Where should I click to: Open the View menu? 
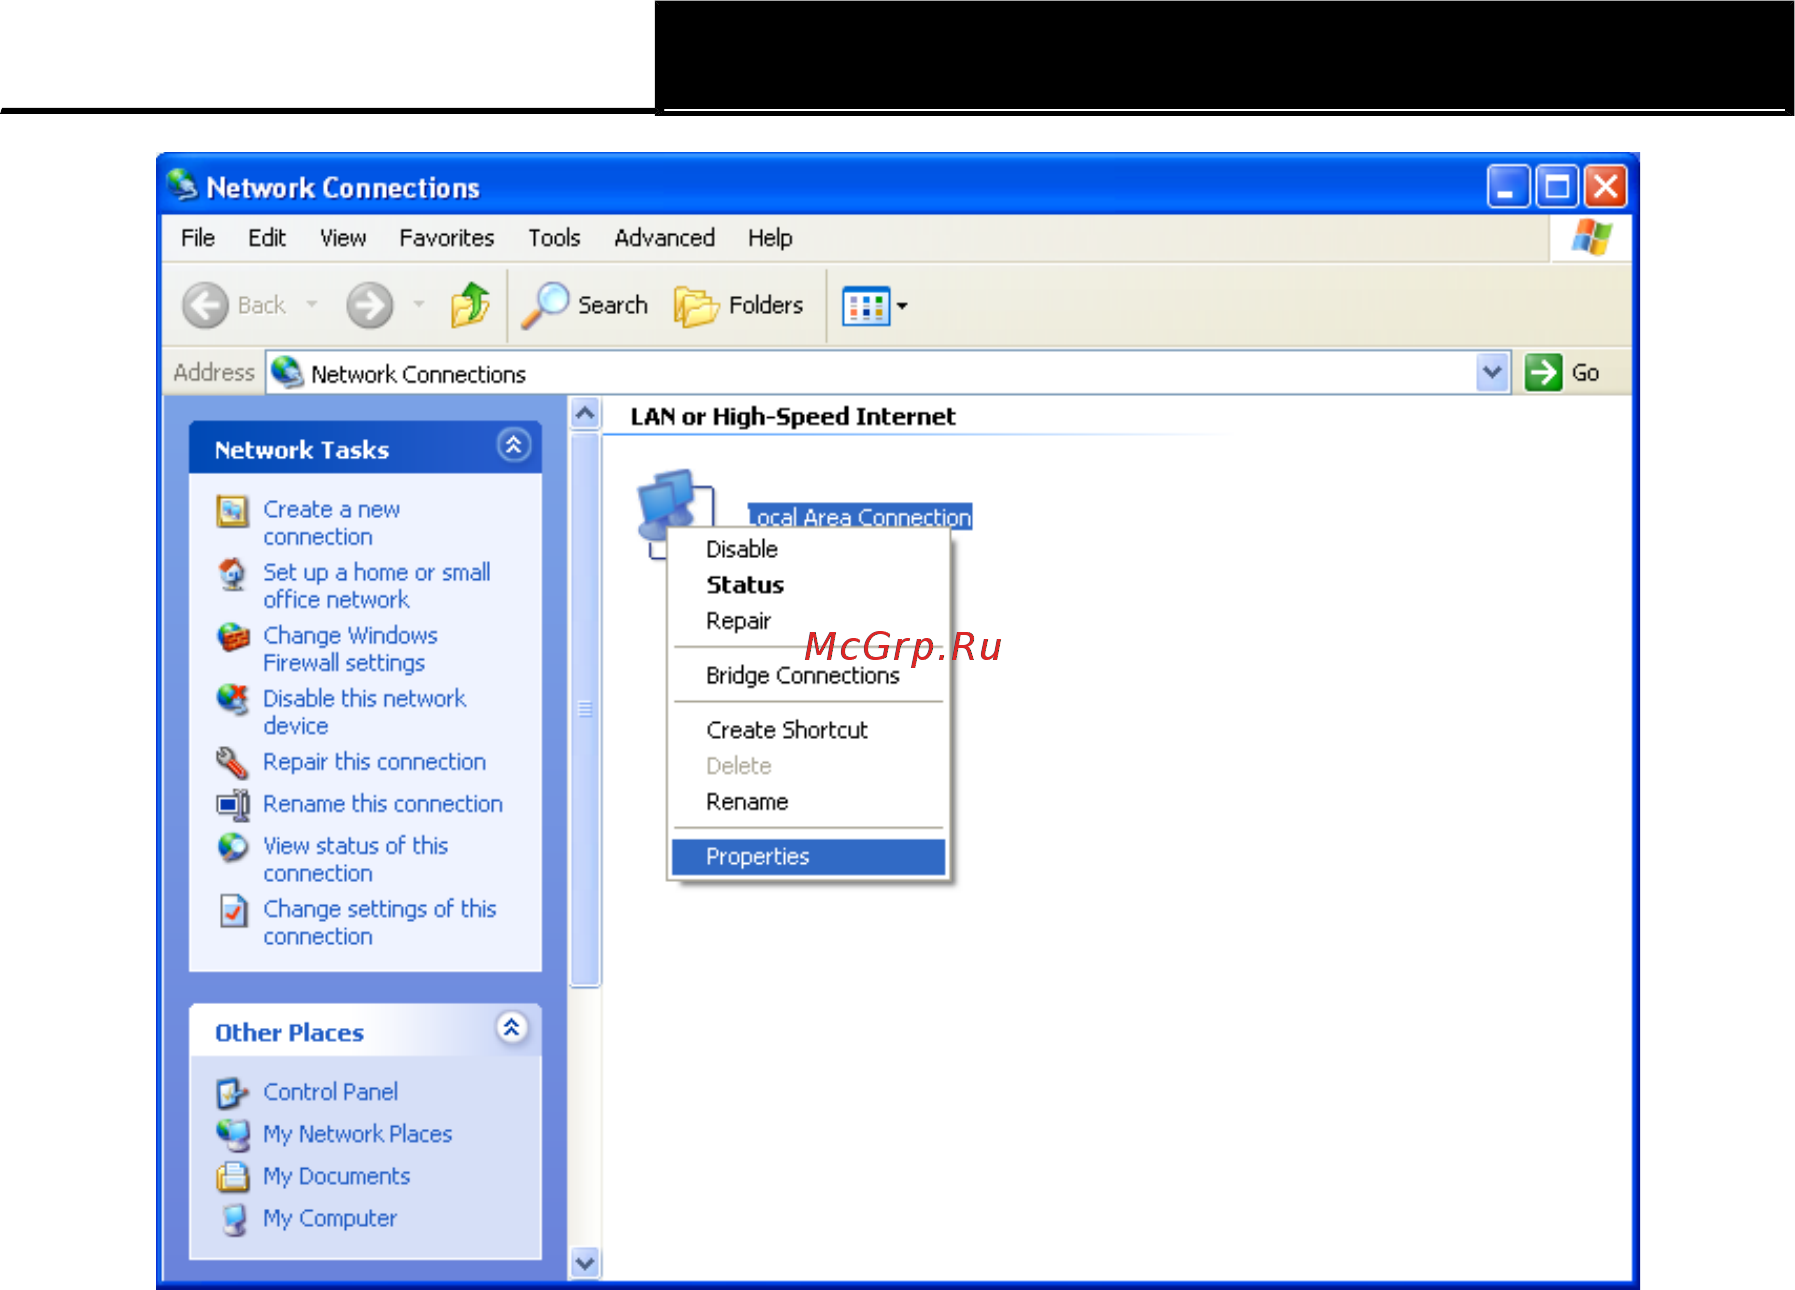click(x=343, y=238)
